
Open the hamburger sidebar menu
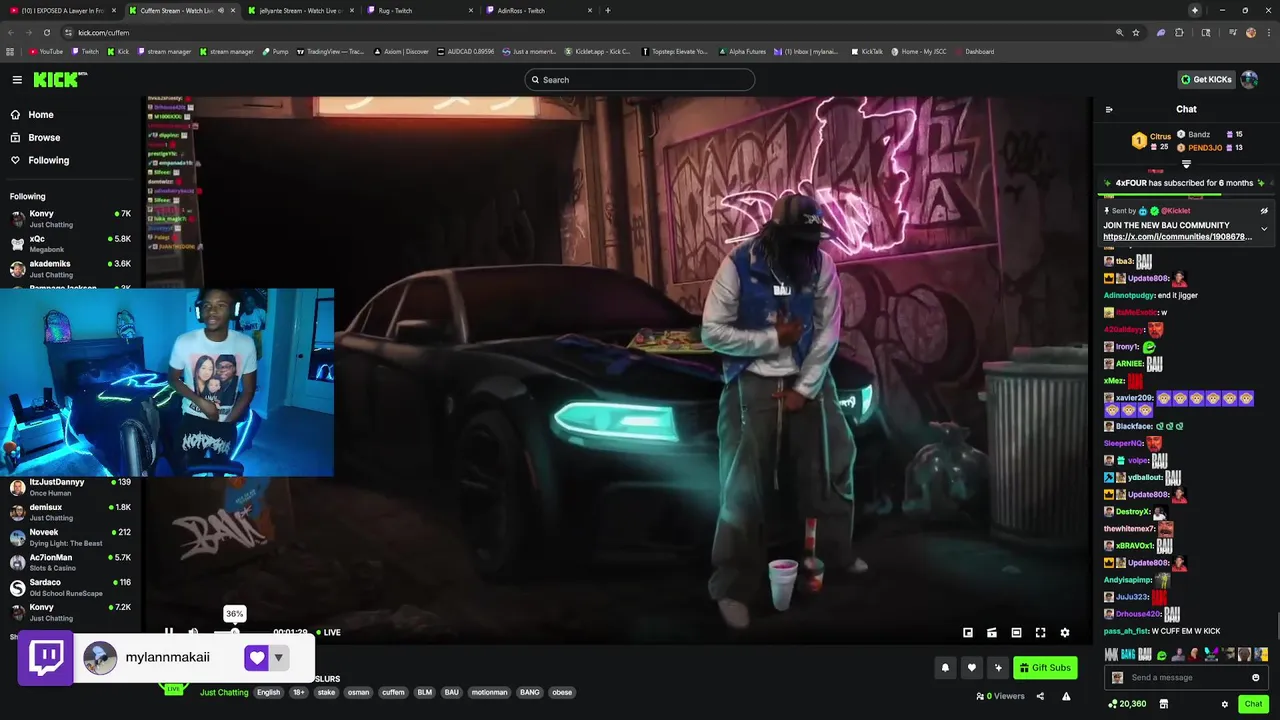(17, 80)
